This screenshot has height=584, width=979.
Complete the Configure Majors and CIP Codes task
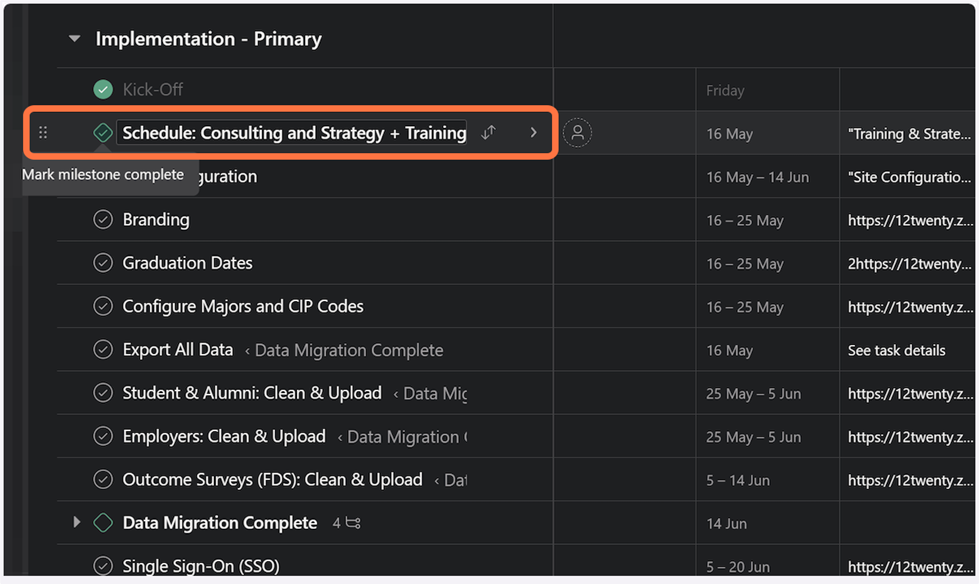coord(102,307)
